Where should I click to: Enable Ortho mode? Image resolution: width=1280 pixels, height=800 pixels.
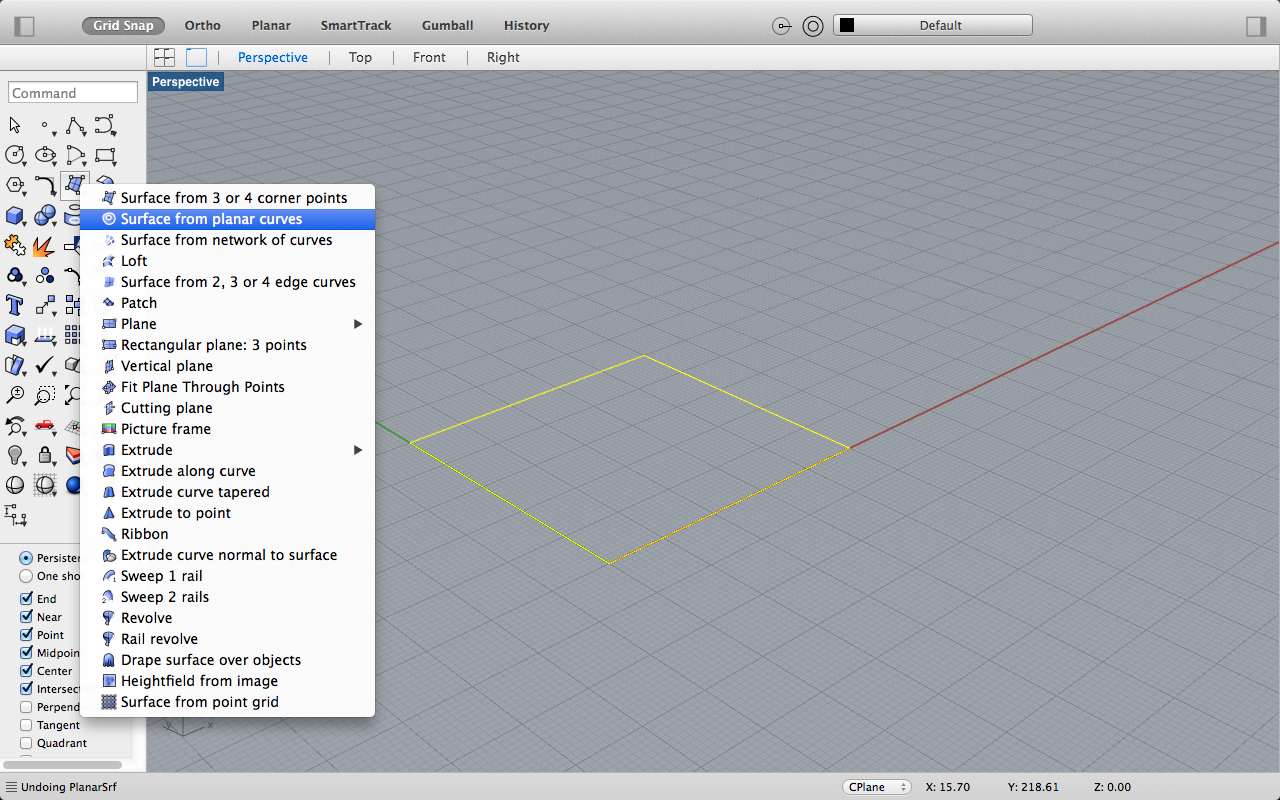[x=203, y=25]
